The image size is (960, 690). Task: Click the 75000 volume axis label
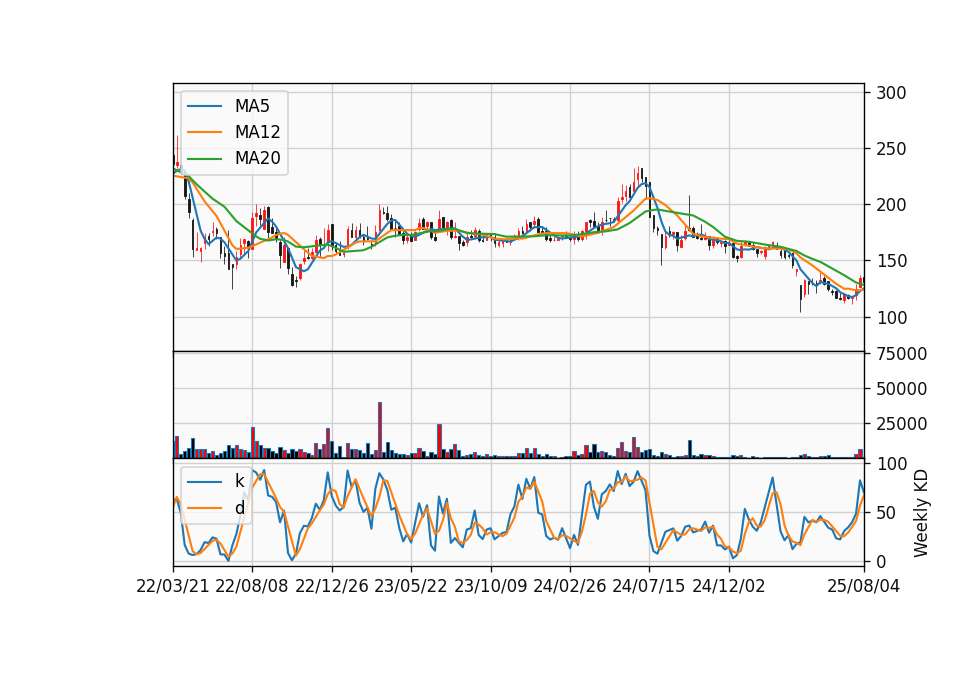901,354
